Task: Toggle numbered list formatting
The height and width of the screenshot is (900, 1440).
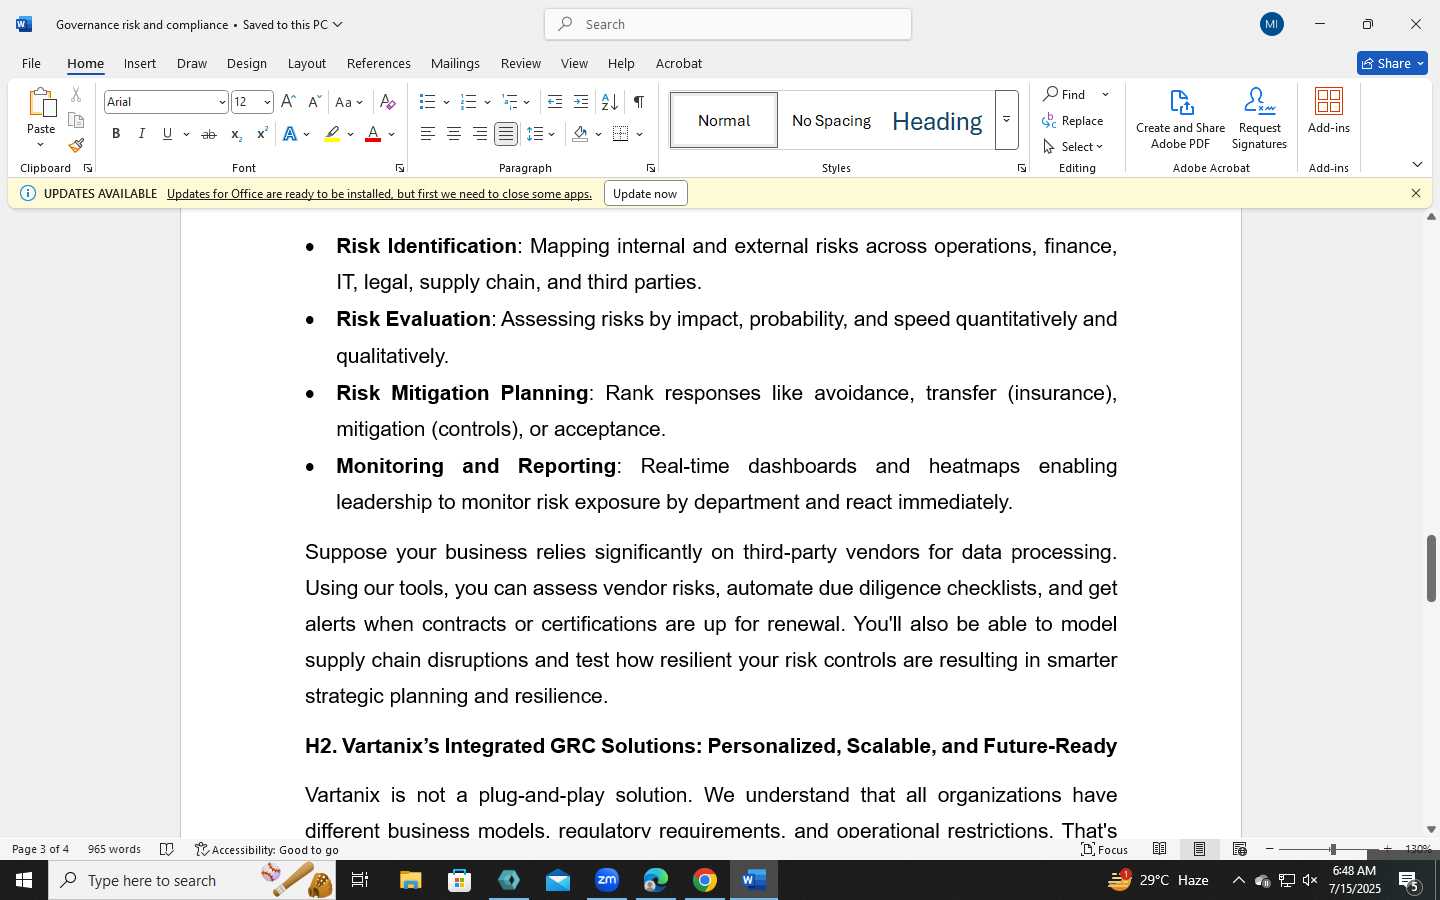Action: [468, 102]
